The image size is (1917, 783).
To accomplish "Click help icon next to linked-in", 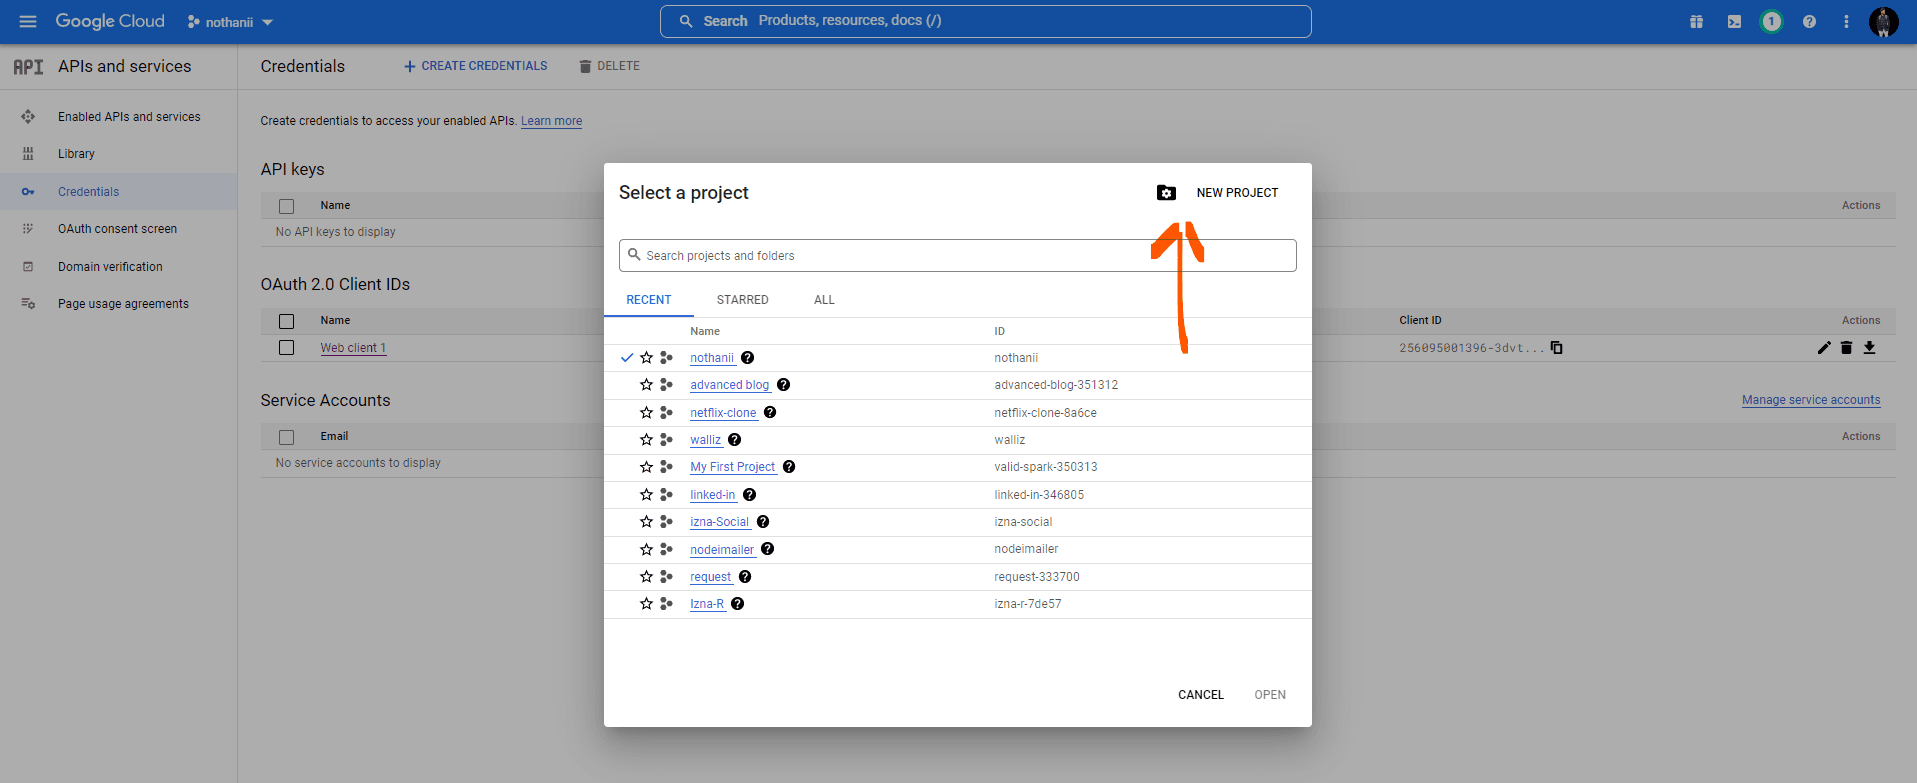I will coord(749,494).
